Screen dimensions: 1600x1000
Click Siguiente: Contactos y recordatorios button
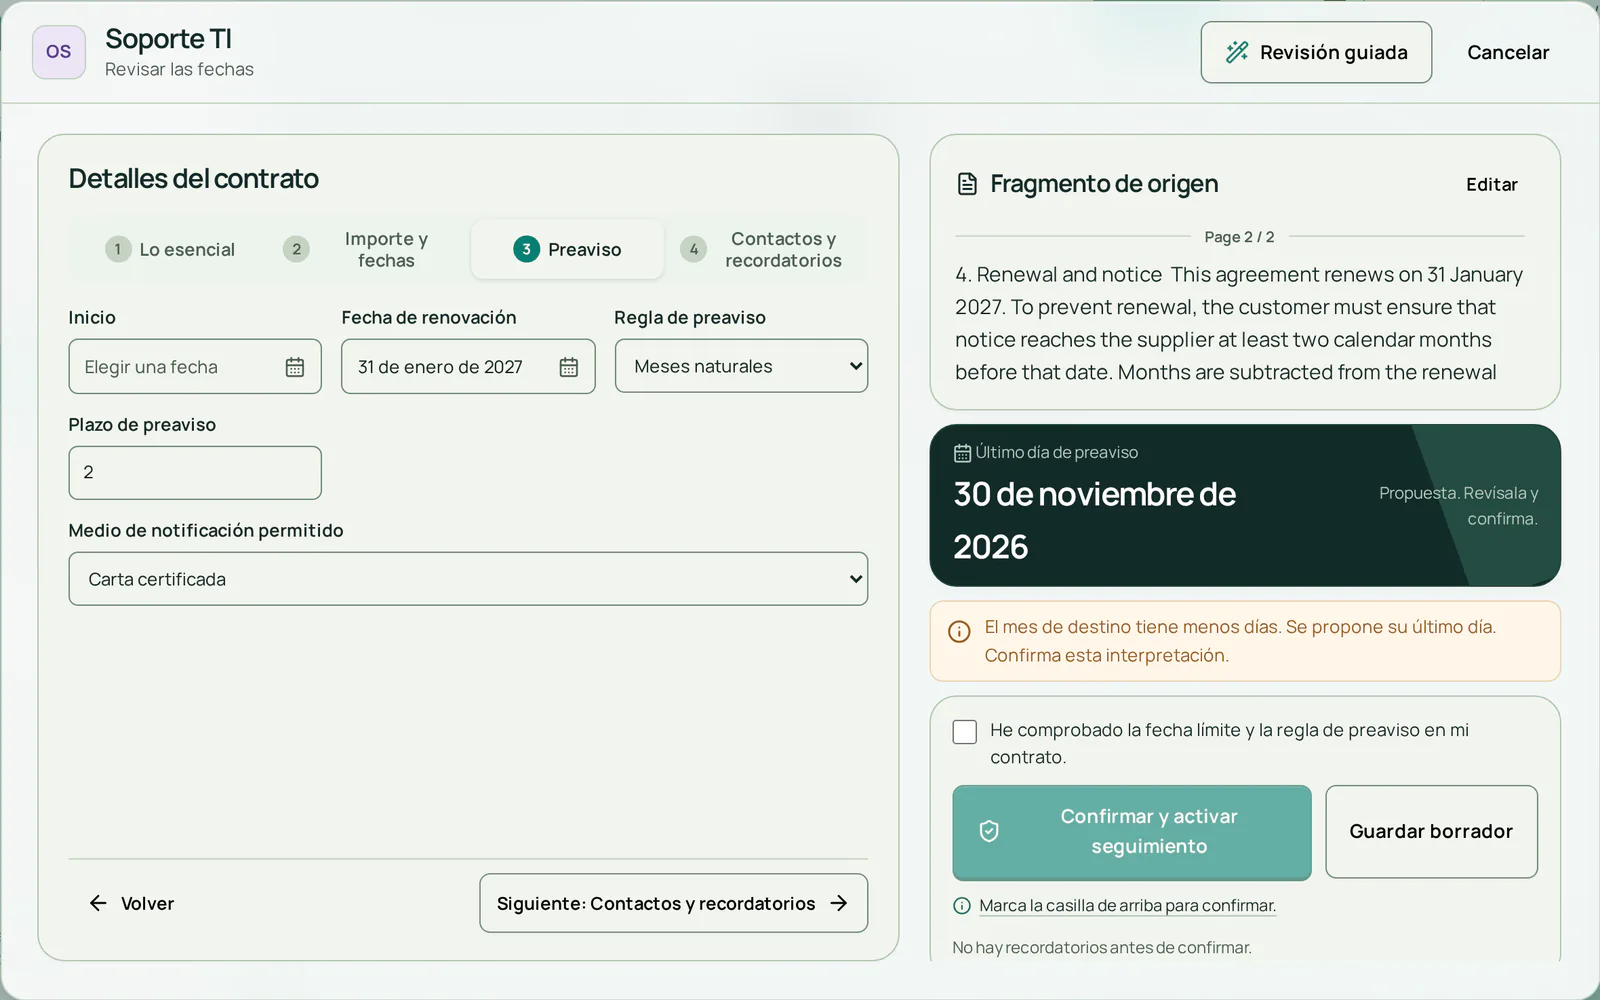[673, 903]
